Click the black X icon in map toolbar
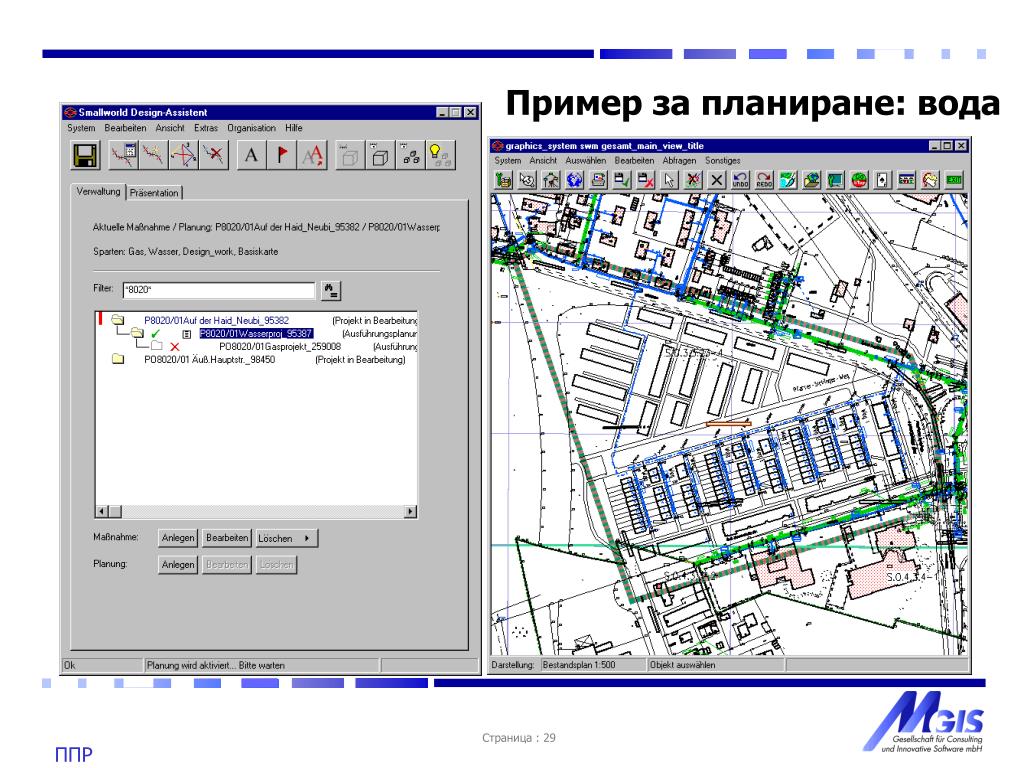 tap(717, 180)
